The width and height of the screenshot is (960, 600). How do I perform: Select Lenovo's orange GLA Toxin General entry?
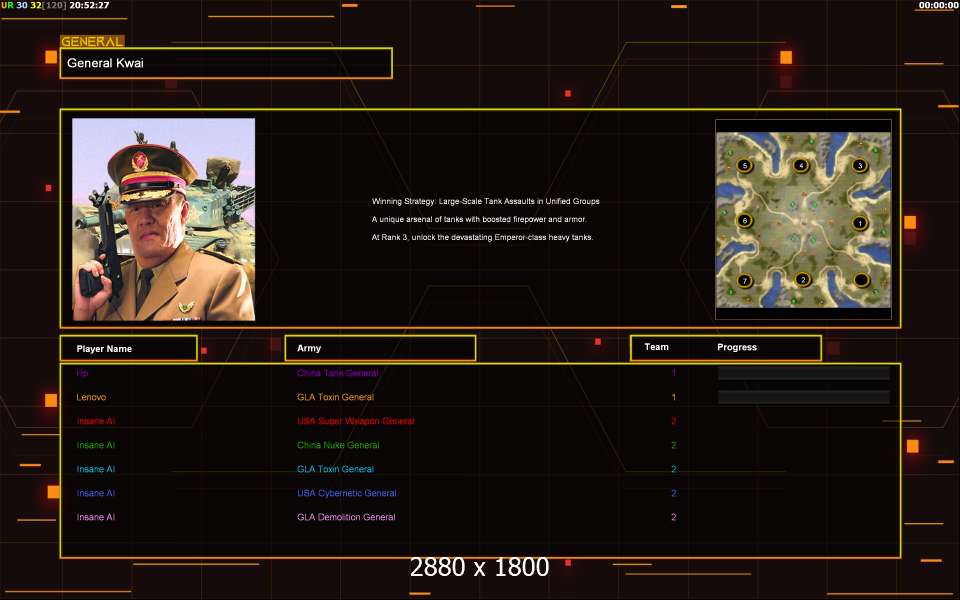click(335, 397)
